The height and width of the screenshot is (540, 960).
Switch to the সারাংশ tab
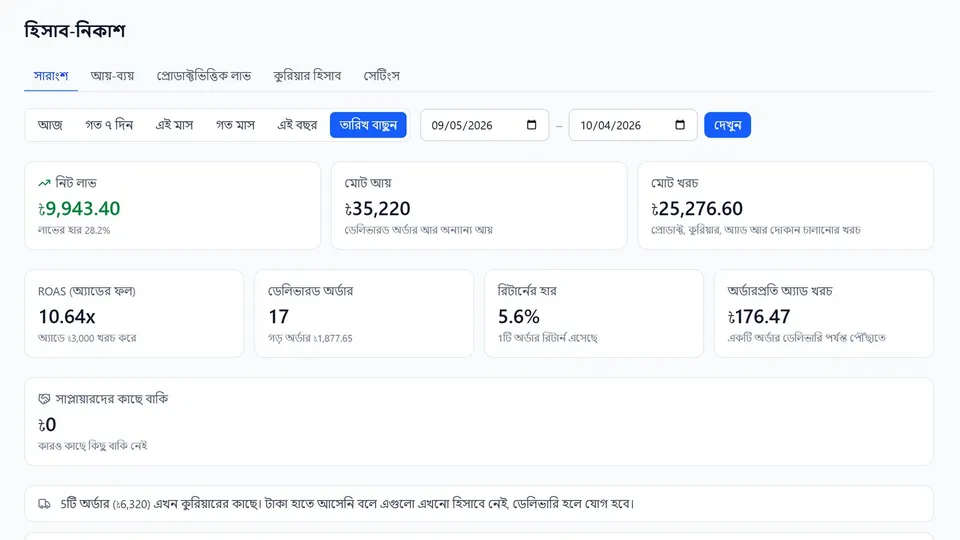click(x=51, y=76)
